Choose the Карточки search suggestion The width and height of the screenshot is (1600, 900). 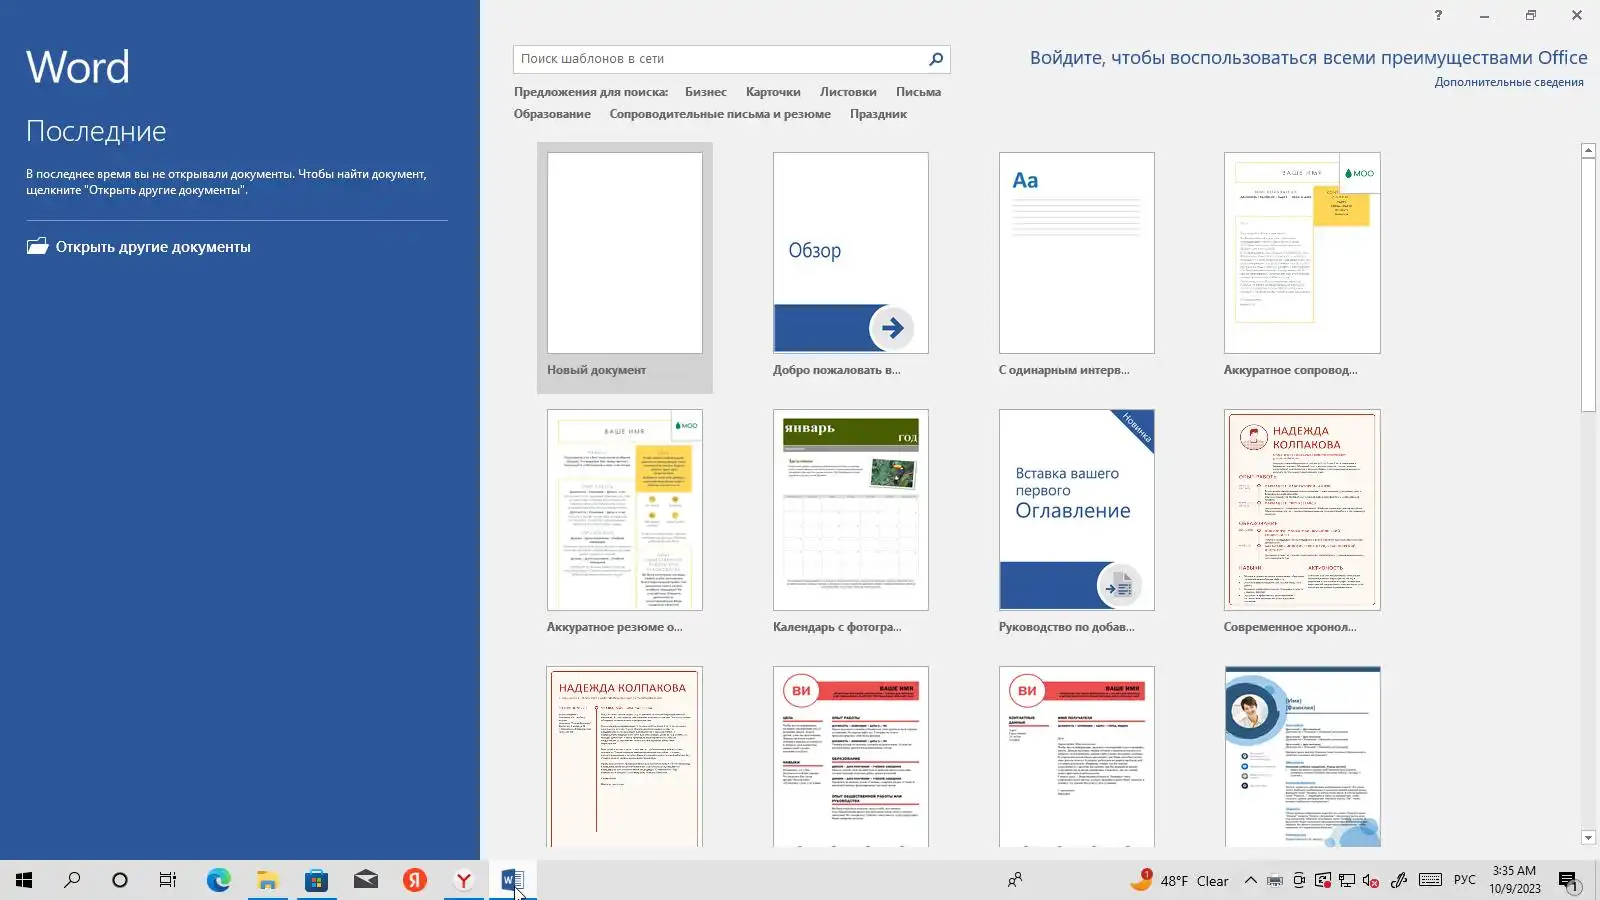[x=773, y=92]
